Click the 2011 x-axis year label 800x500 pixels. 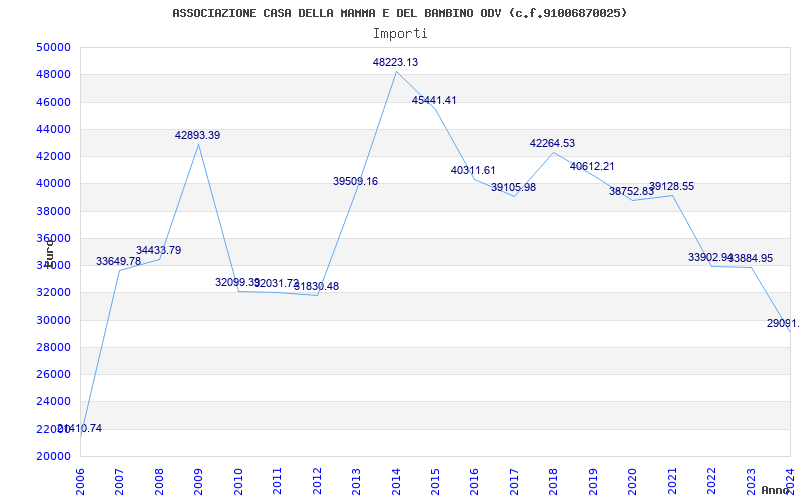278,482
